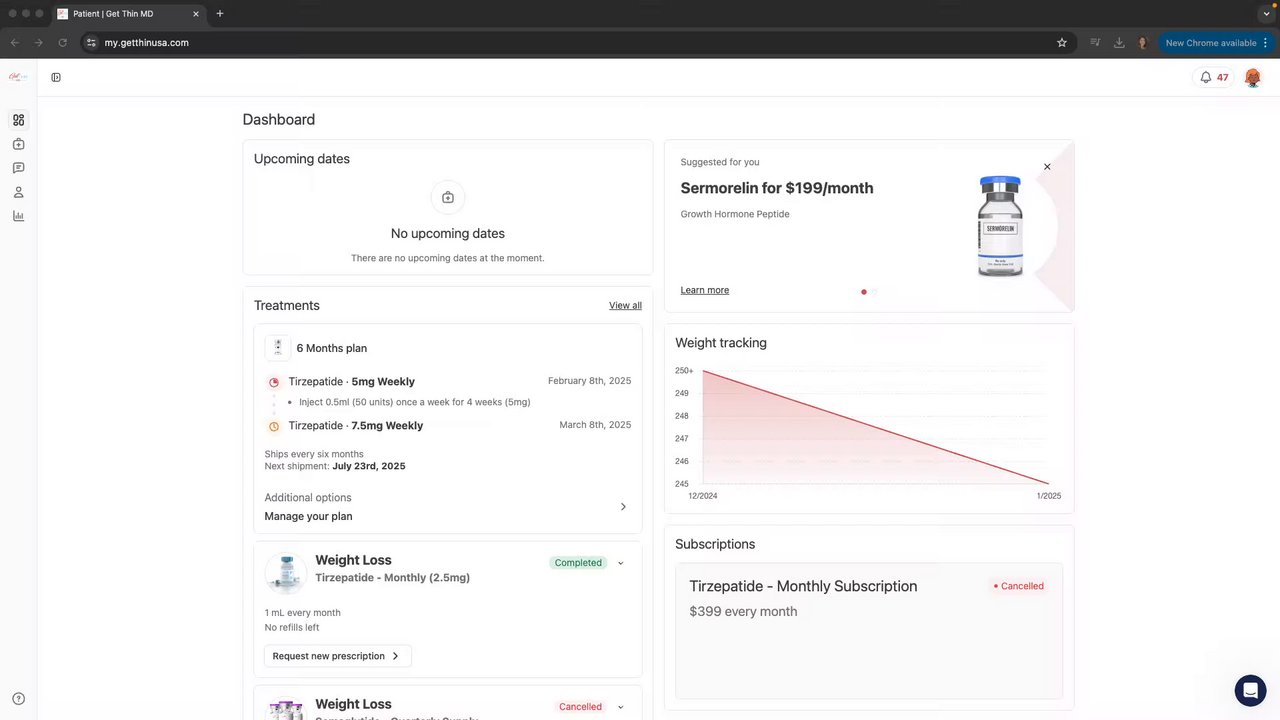The width and height of the screenshot is (1280, 720).
Task: Click the Tirzepatide 7.5mg Weekly entry
Action: 355,426
